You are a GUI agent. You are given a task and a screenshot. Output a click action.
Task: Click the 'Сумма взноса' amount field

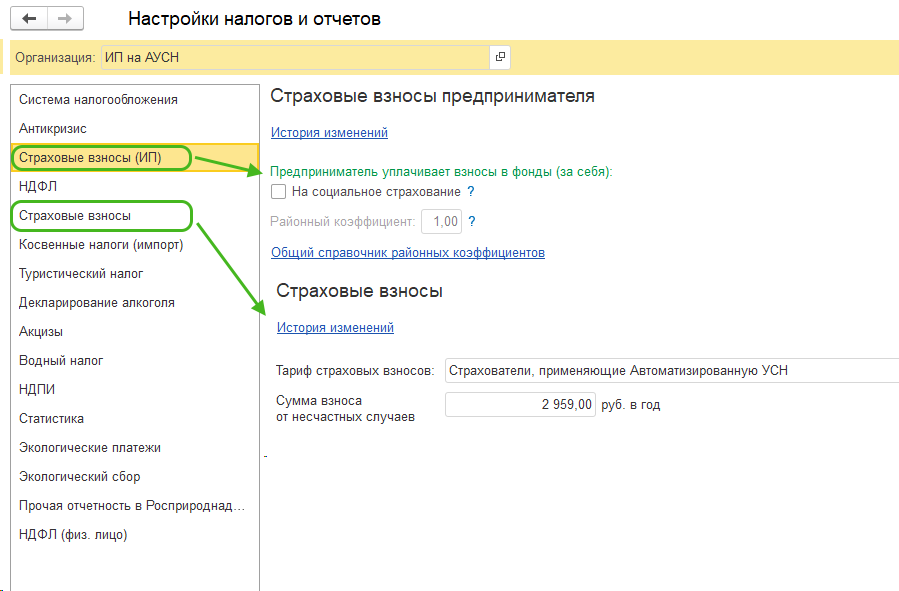pos(520,405)
